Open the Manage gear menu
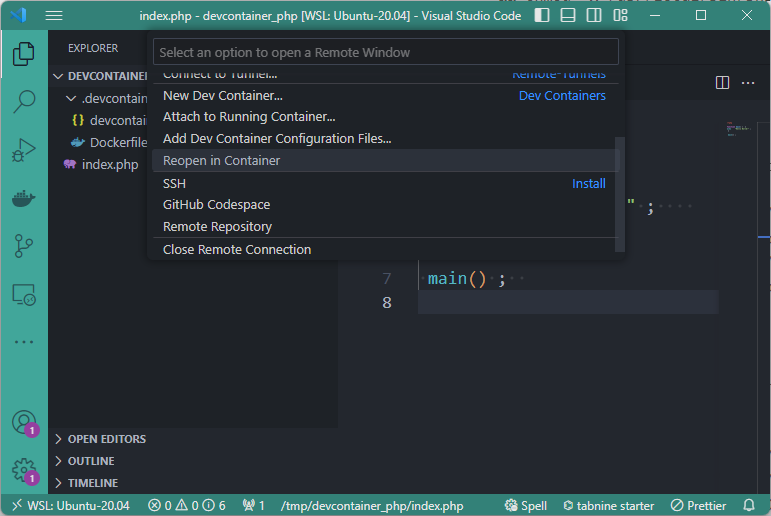Screen dimensions: 771x516 (24, 471)
